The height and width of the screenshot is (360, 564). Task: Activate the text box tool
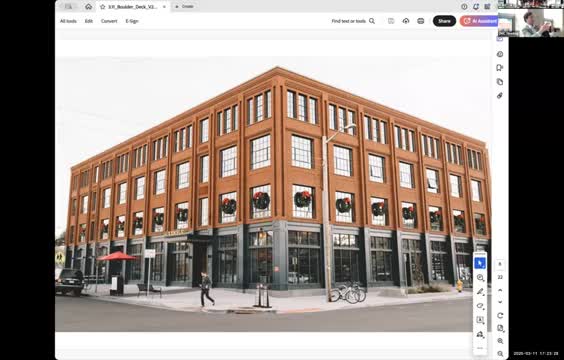480,320
